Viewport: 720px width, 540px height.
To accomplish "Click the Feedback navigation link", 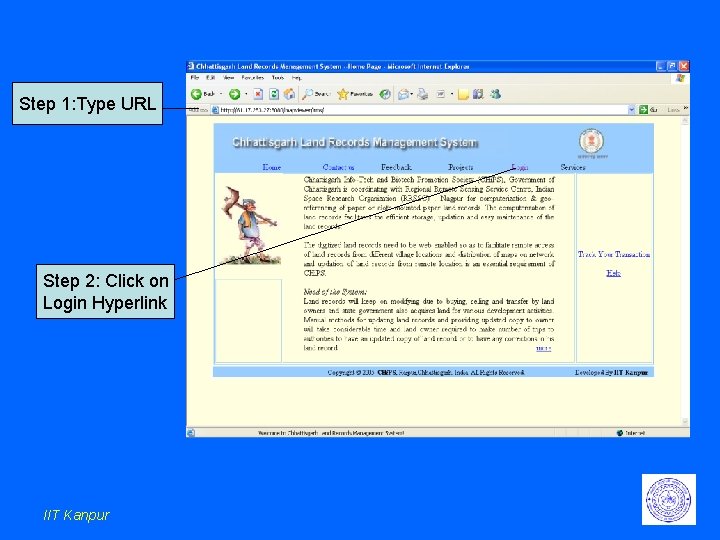I will [x=396, y=167].
